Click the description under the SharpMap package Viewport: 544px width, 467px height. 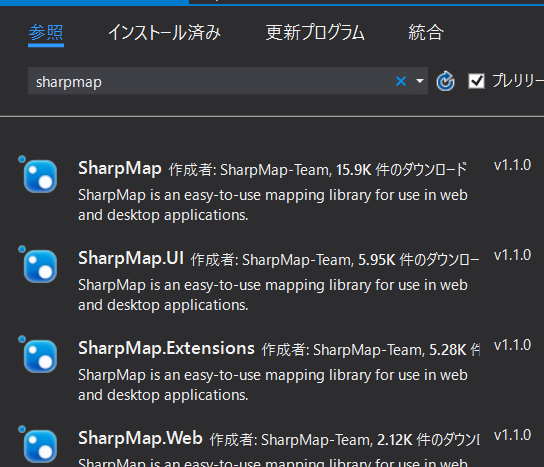273,205
